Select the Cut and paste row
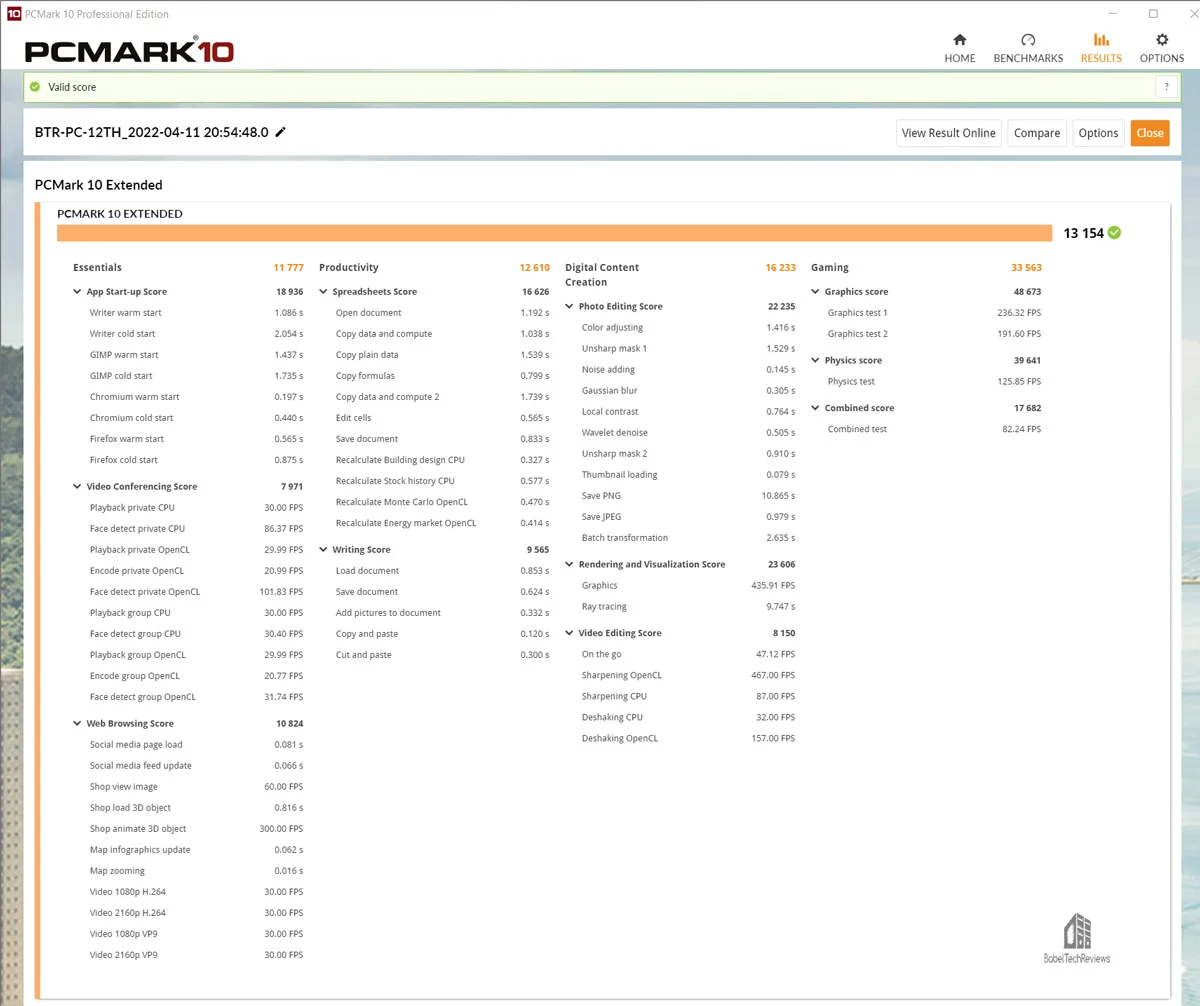Viewport: 1200px width, 1006px height. [442, 655]
